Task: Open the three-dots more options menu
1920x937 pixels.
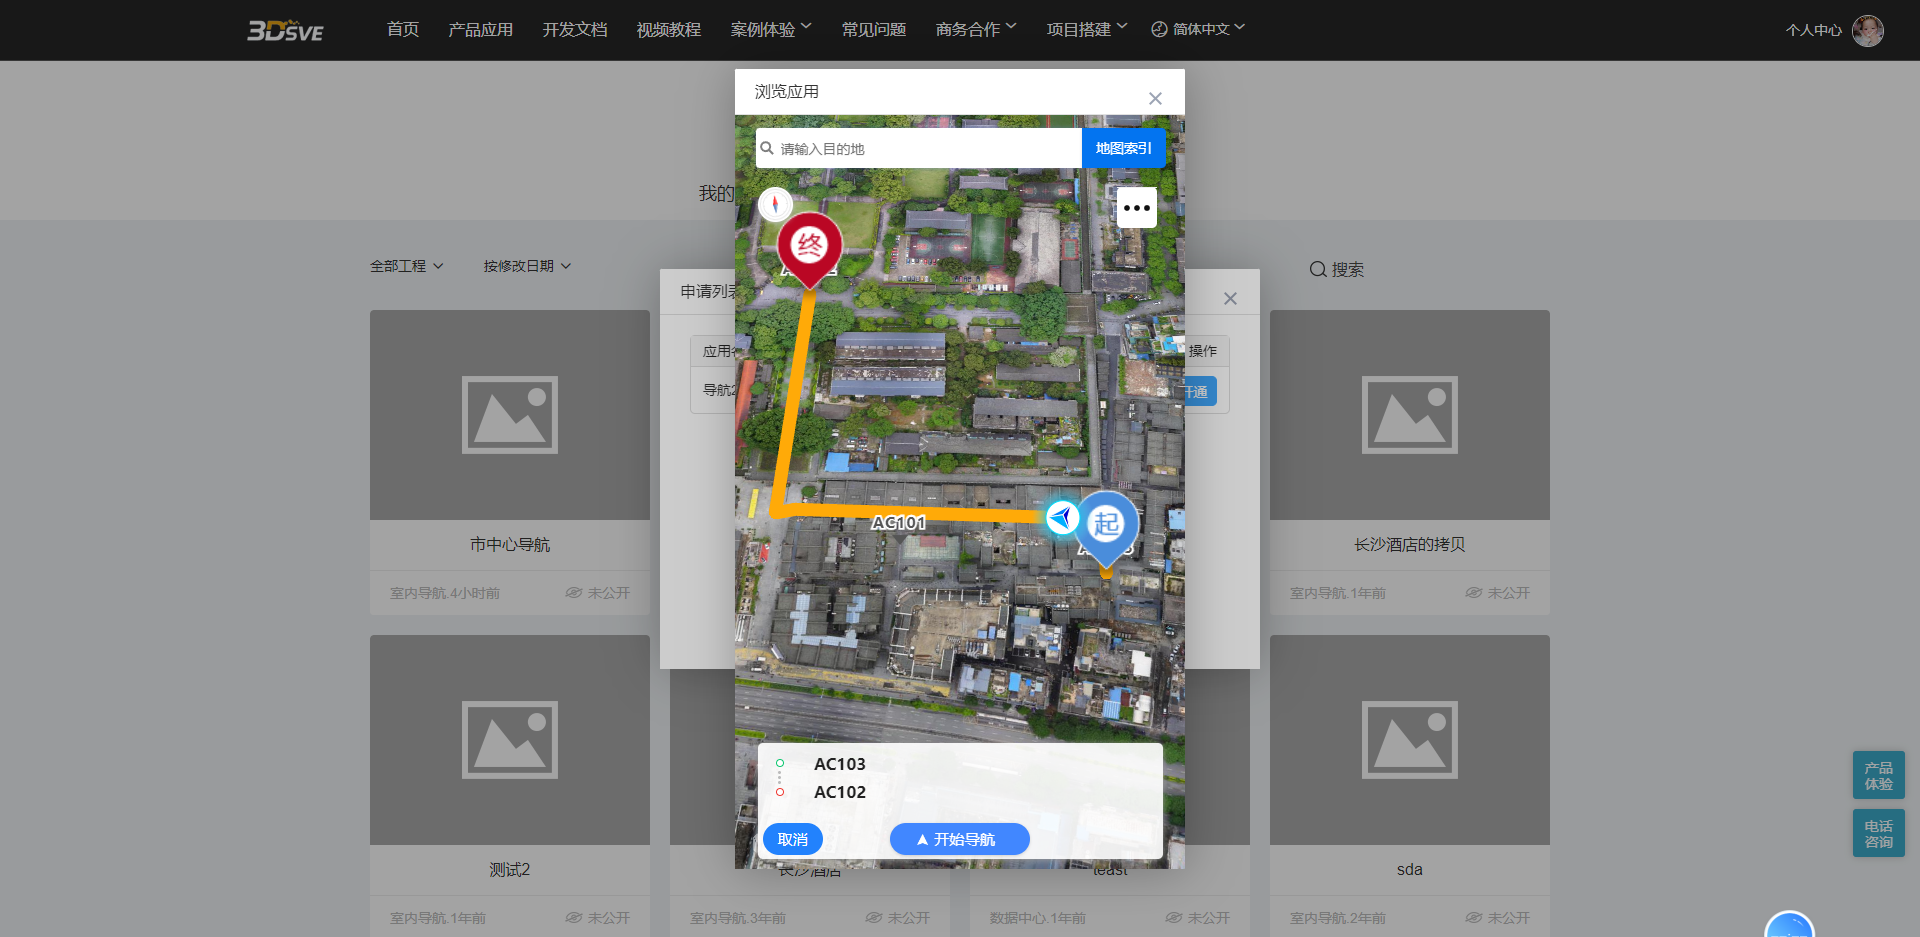Action: click(1136, 208)
